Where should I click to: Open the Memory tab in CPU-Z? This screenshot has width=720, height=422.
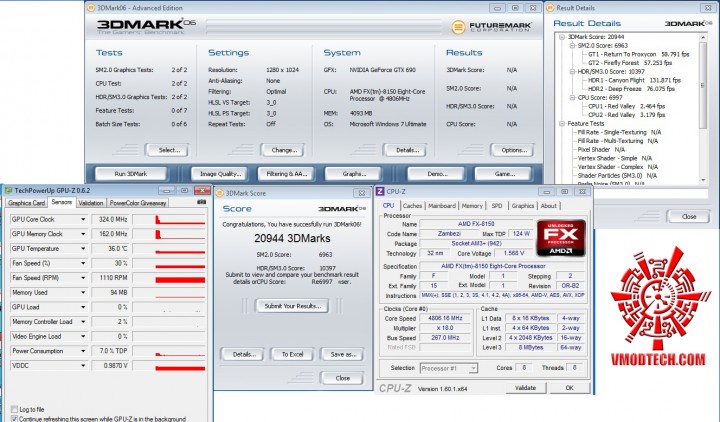[x=472, y=206]
